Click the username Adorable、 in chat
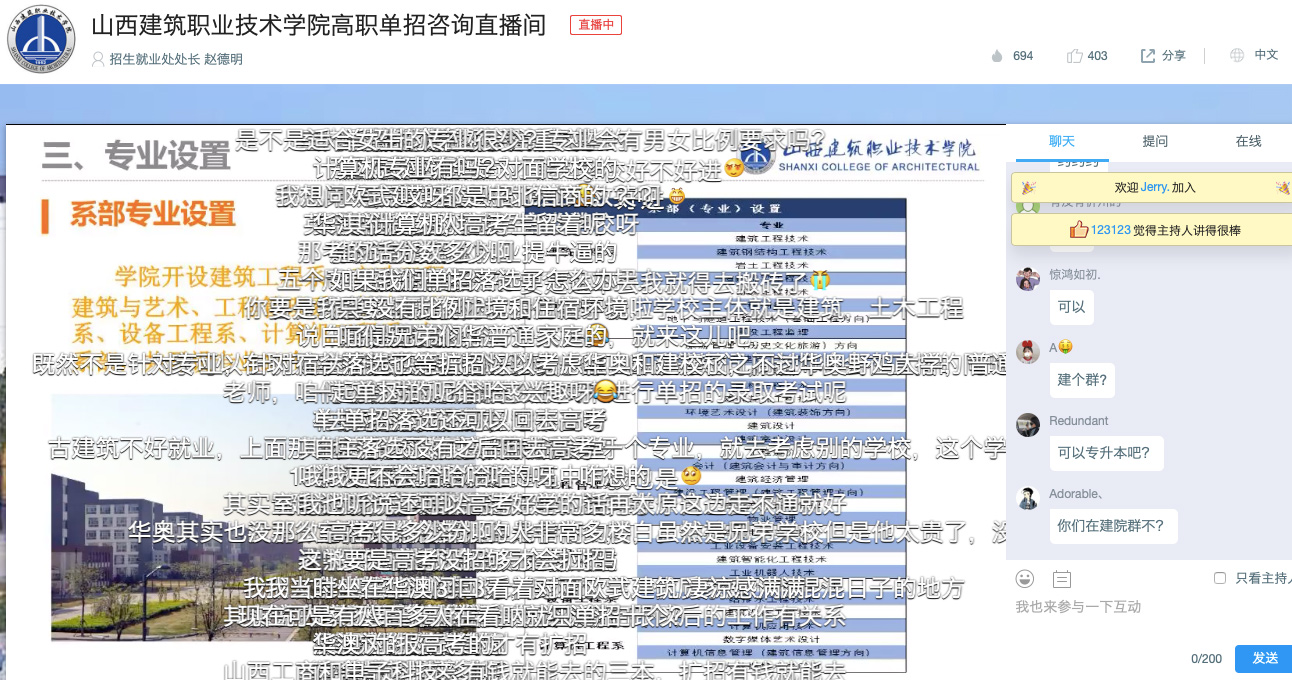This screenshot has width=1292, height=680. click(1076, 494)
